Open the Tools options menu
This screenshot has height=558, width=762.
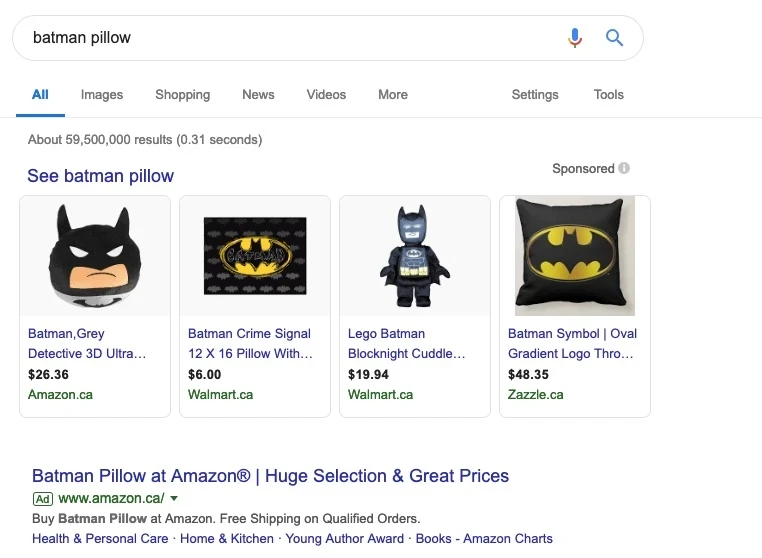[x=608, y=95]
